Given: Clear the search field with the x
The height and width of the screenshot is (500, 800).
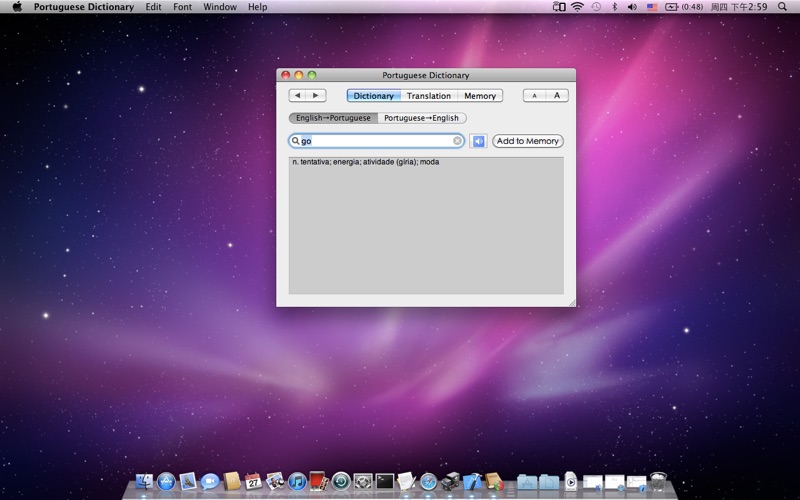Looking at the screenshot, I should pyautogui.click(x=457, y=141).
